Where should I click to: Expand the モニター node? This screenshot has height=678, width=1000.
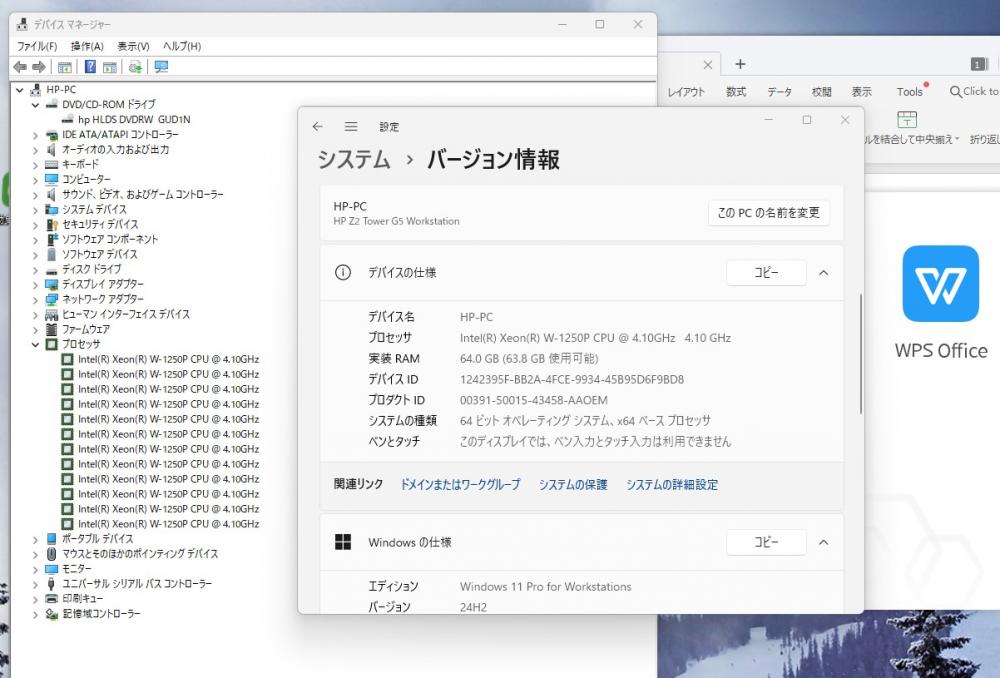[x=36, y=569]
